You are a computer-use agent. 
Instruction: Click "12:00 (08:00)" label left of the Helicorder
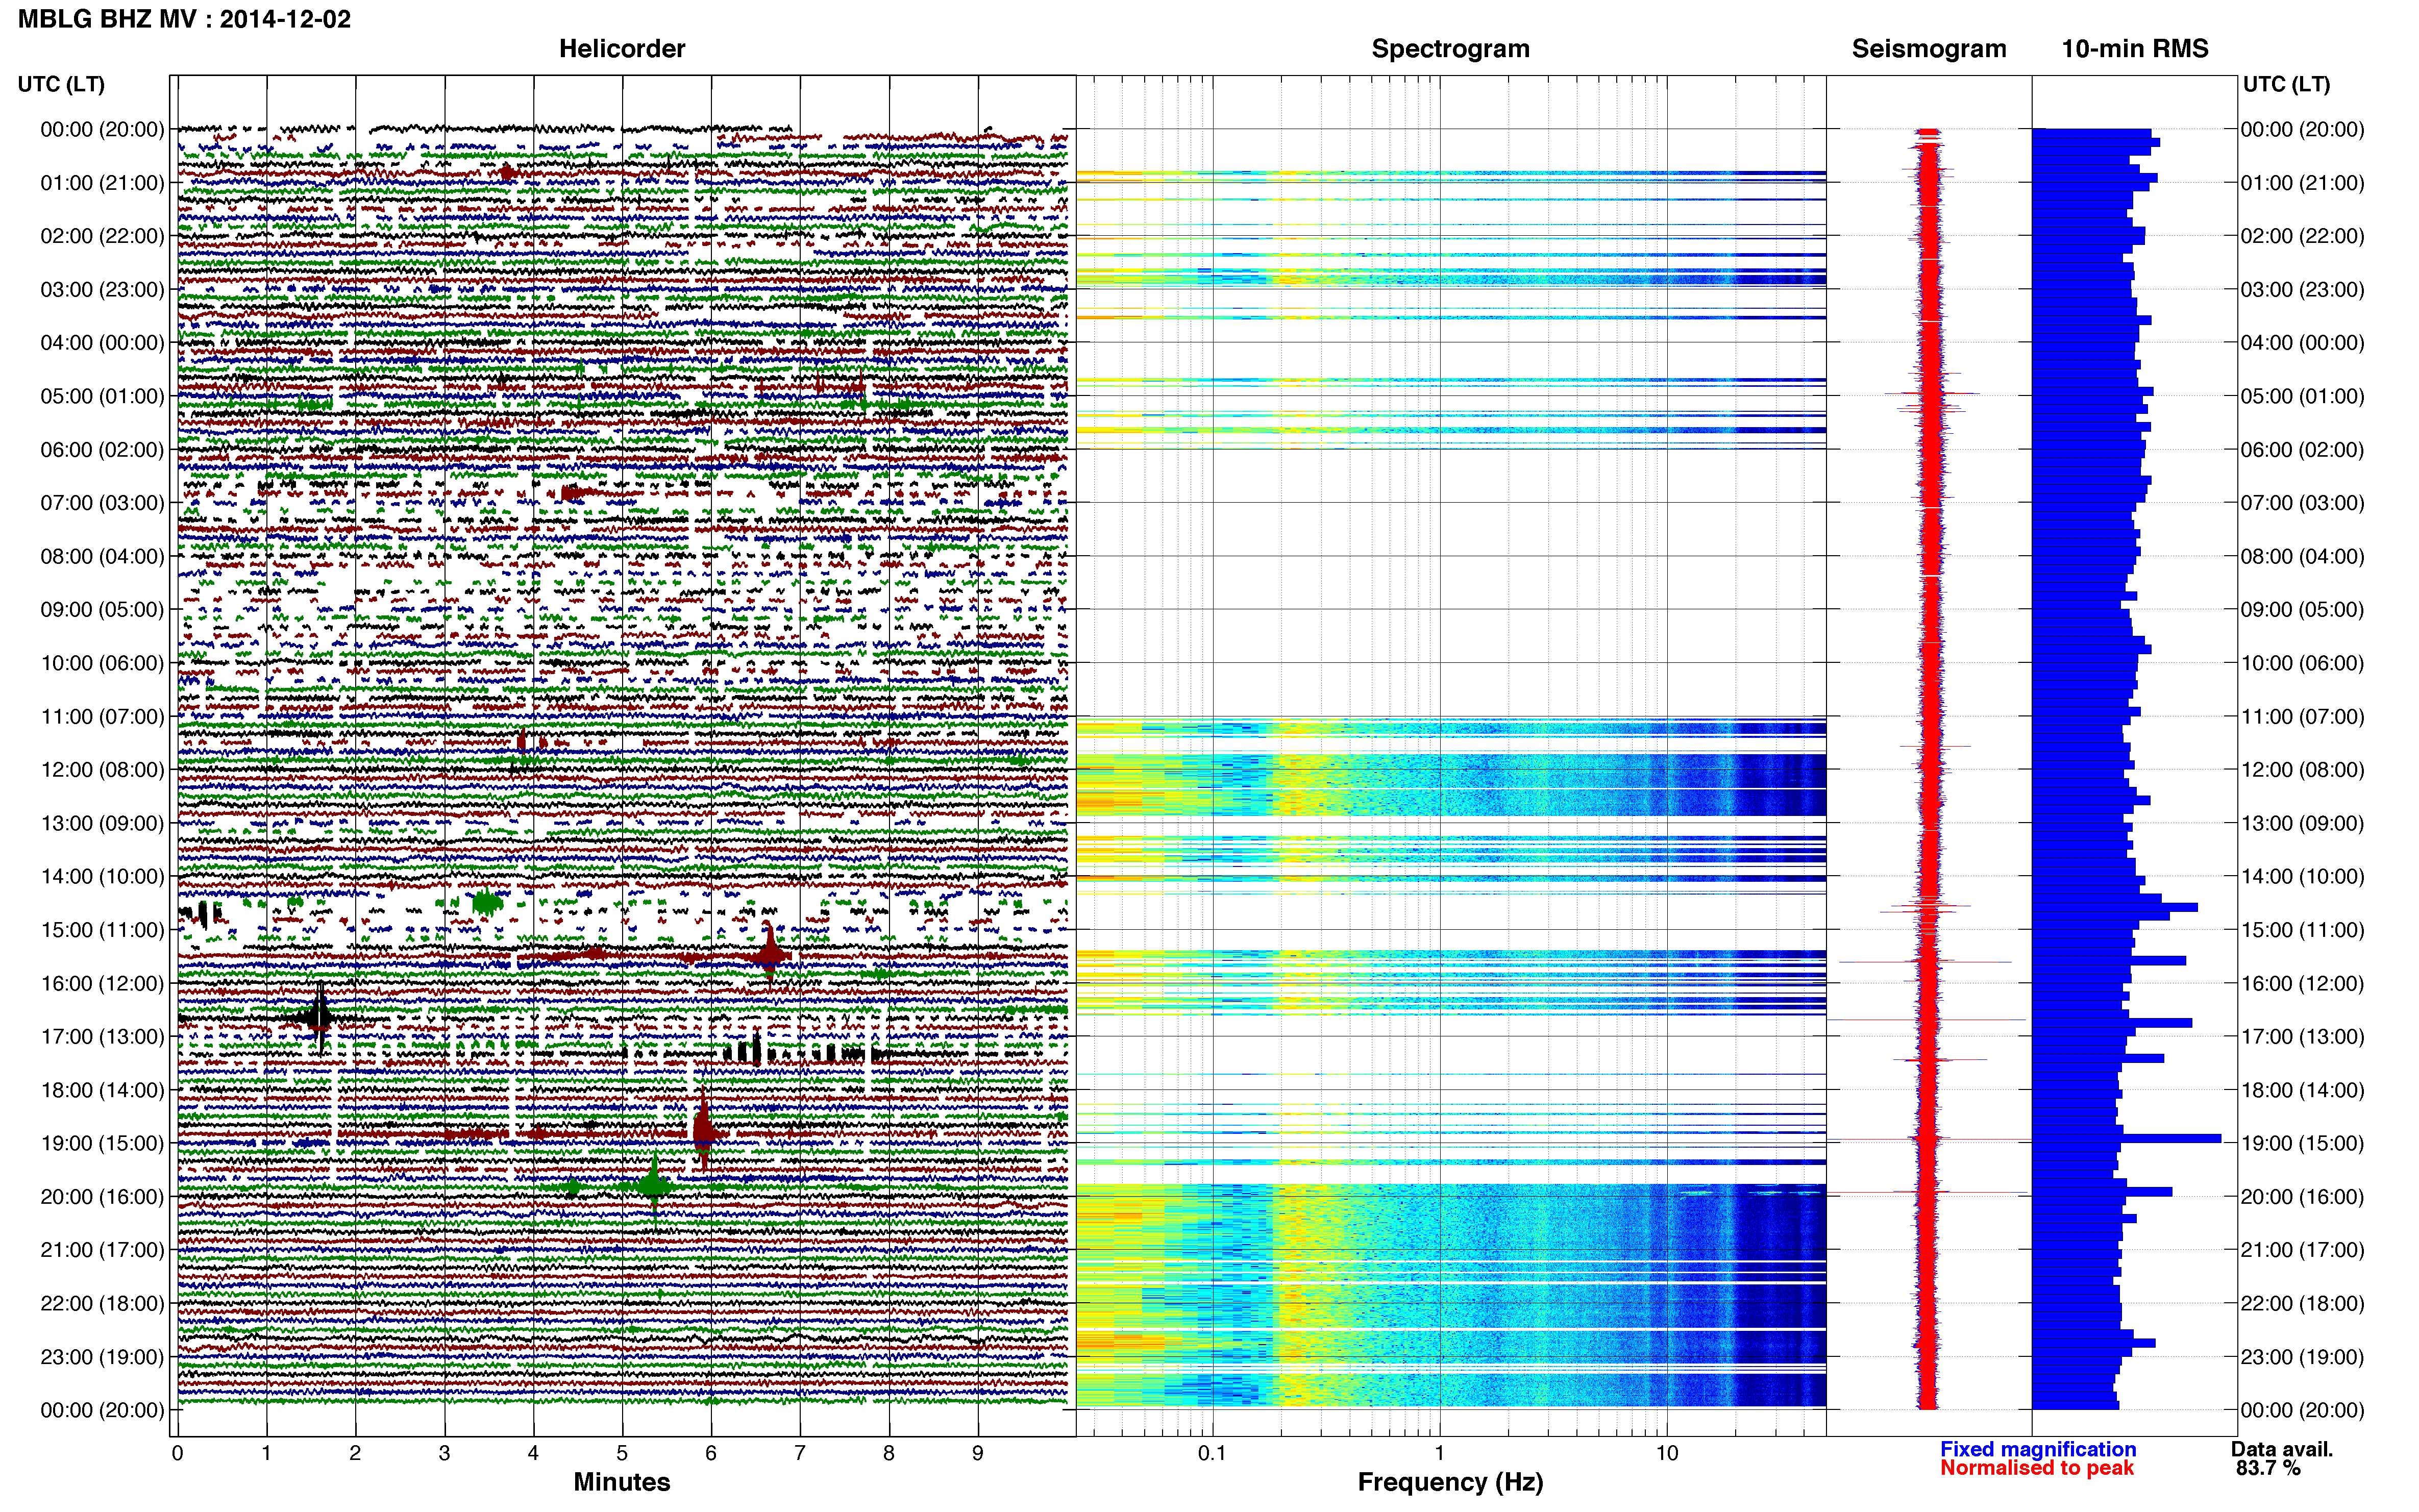(x=102, y=770)
